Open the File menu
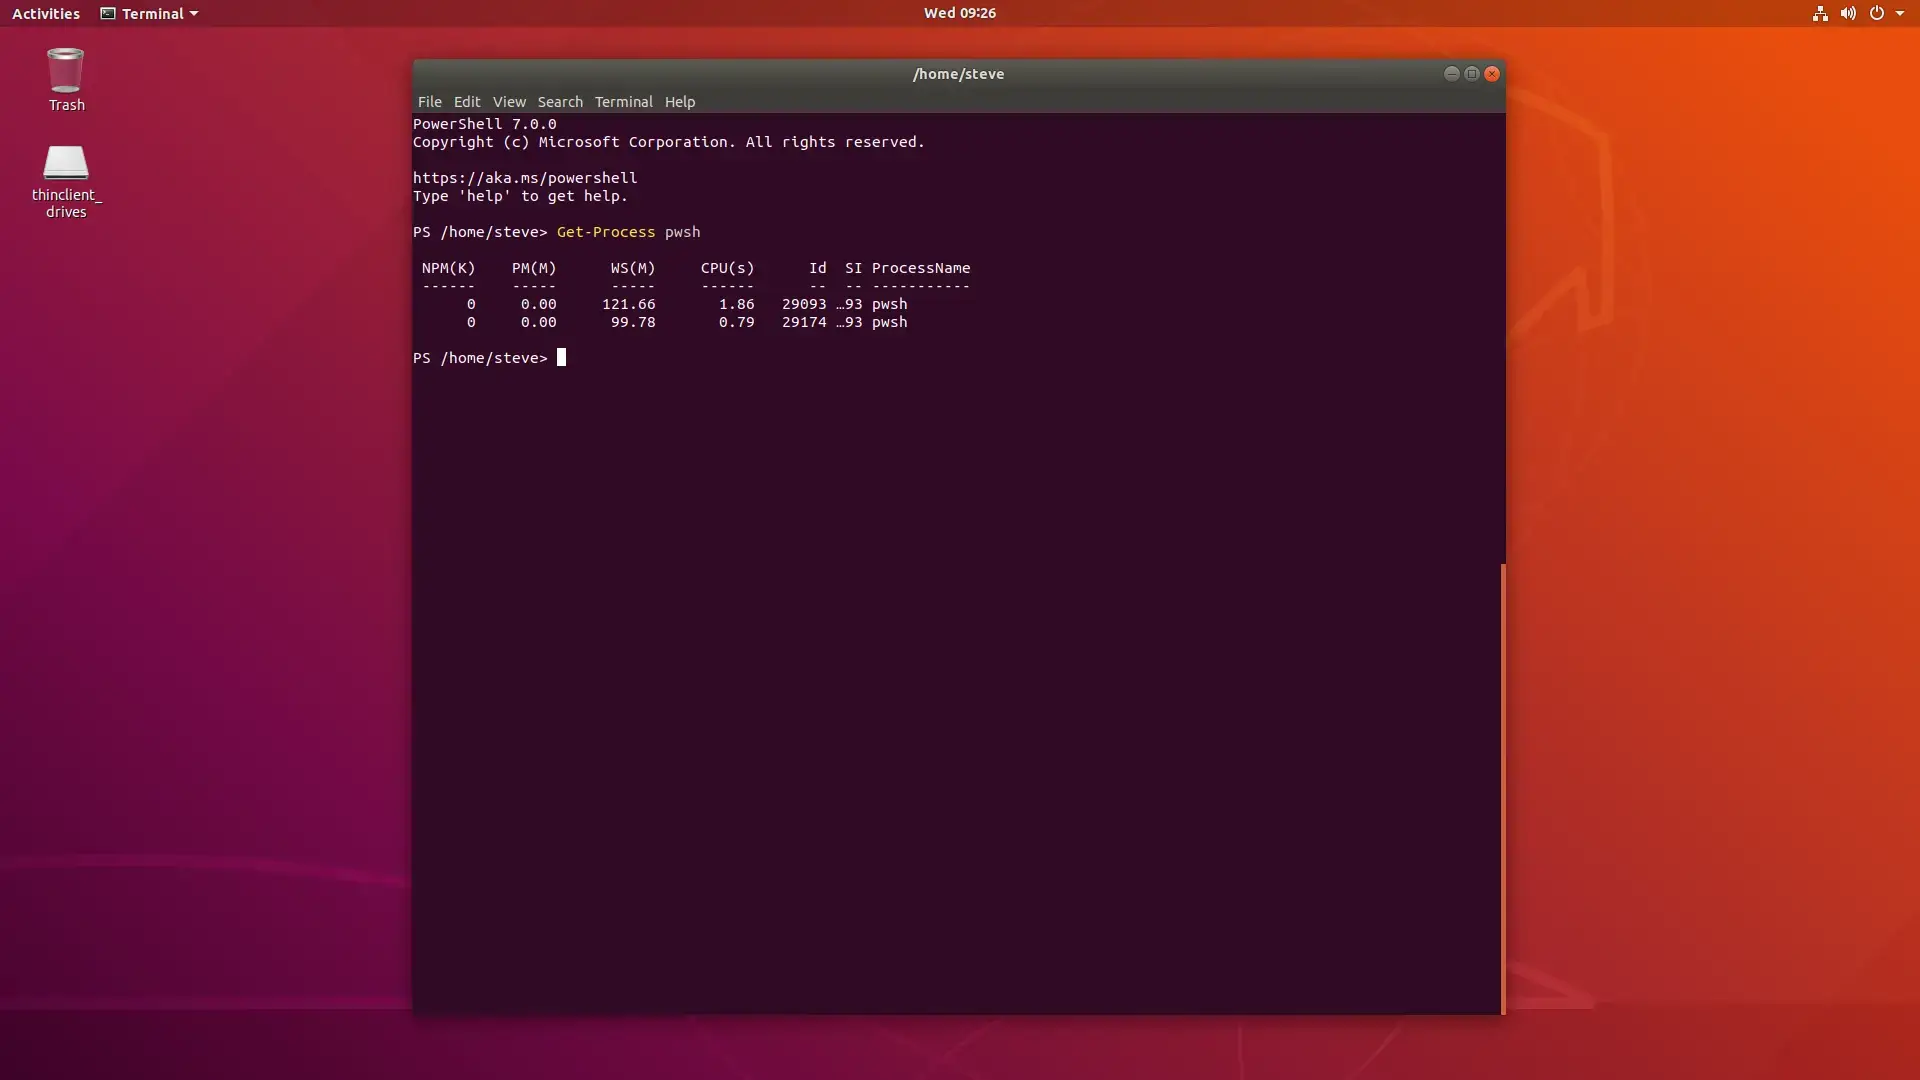Image resolution: width=1920 pixels, height=1080 pixels. tap(430, 102)
